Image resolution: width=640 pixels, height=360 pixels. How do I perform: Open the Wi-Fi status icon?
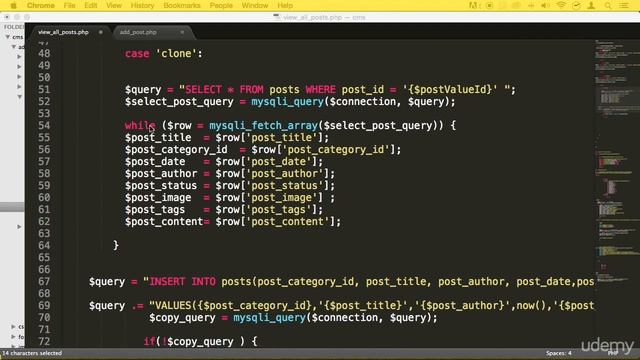(561, 5)
